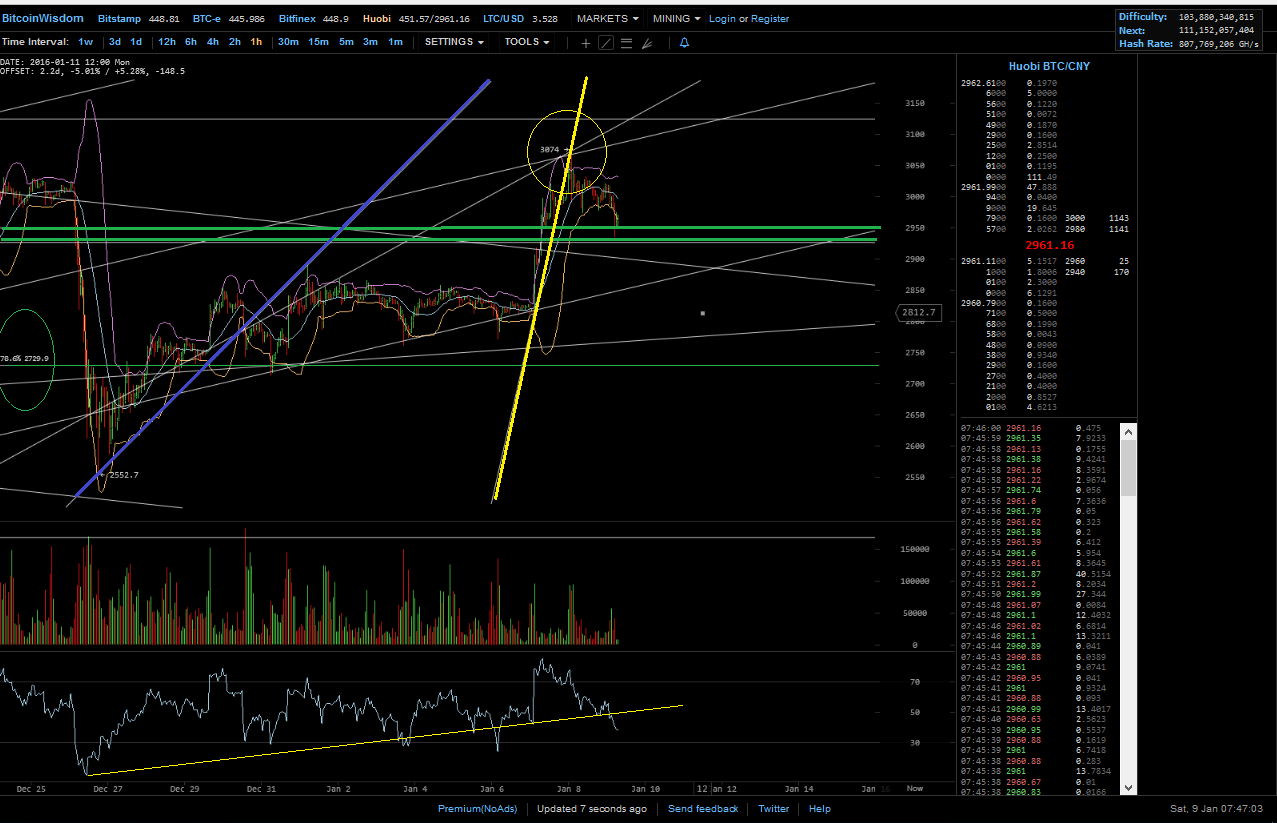Viewport: 1277px width, 823px height.
Task: Click the Dec 27 date on time axis
Action: tap(107, 789)
